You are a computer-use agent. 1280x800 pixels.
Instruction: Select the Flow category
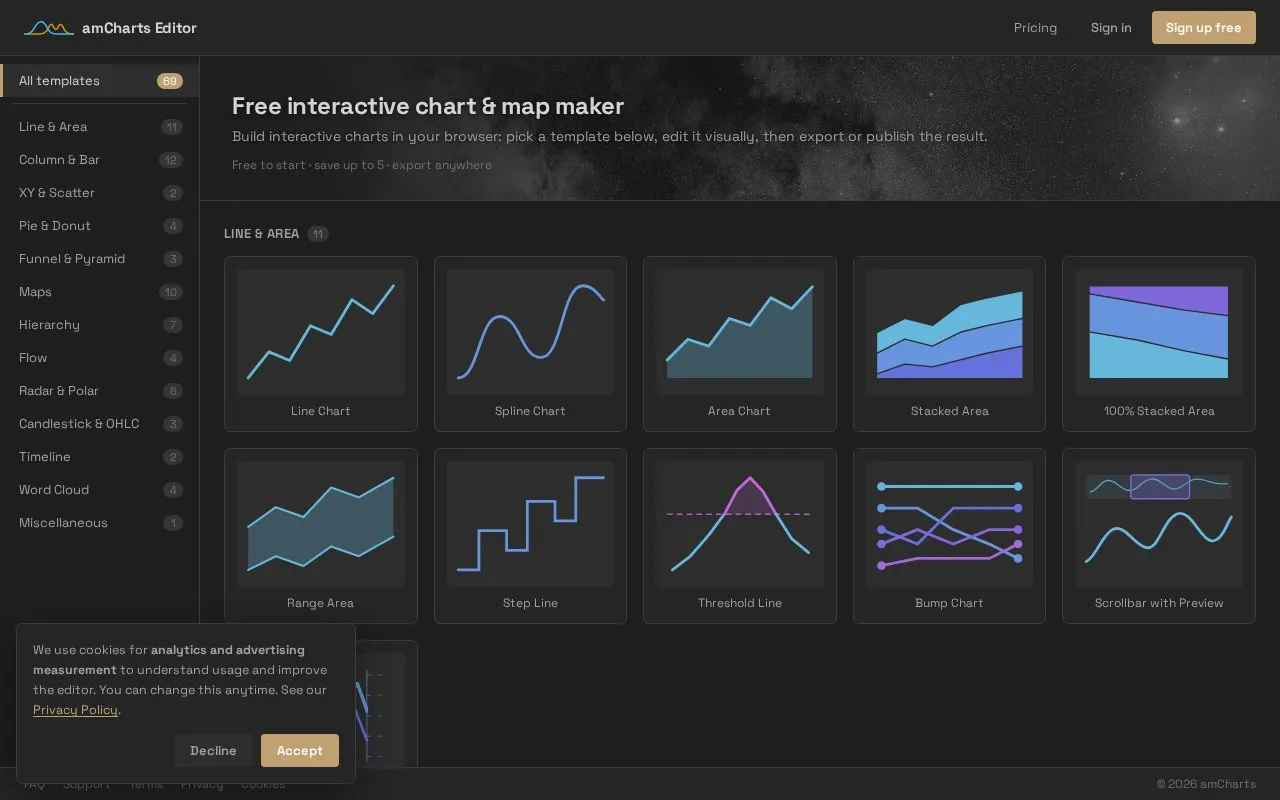click(100, 358)
